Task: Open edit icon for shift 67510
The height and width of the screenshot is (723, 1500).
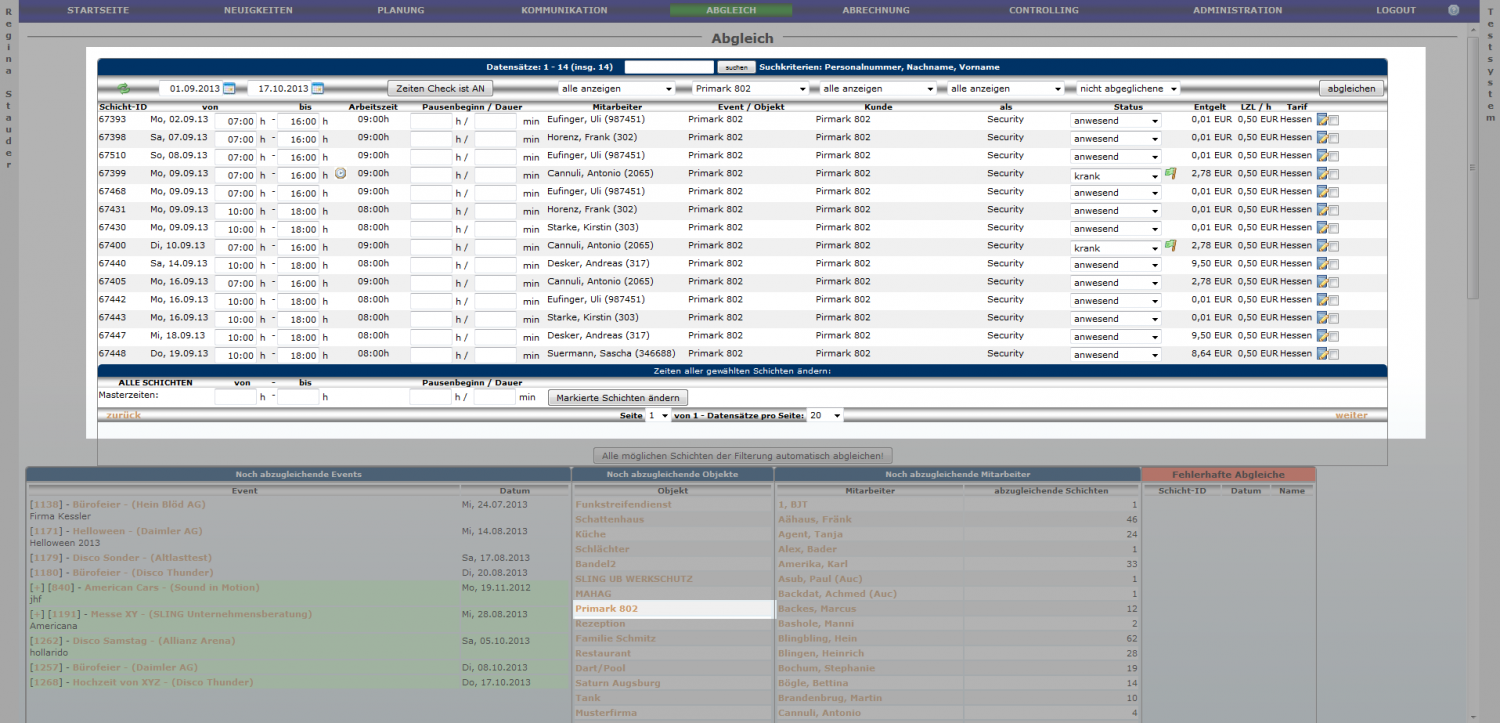Action: pos(1322,156)
